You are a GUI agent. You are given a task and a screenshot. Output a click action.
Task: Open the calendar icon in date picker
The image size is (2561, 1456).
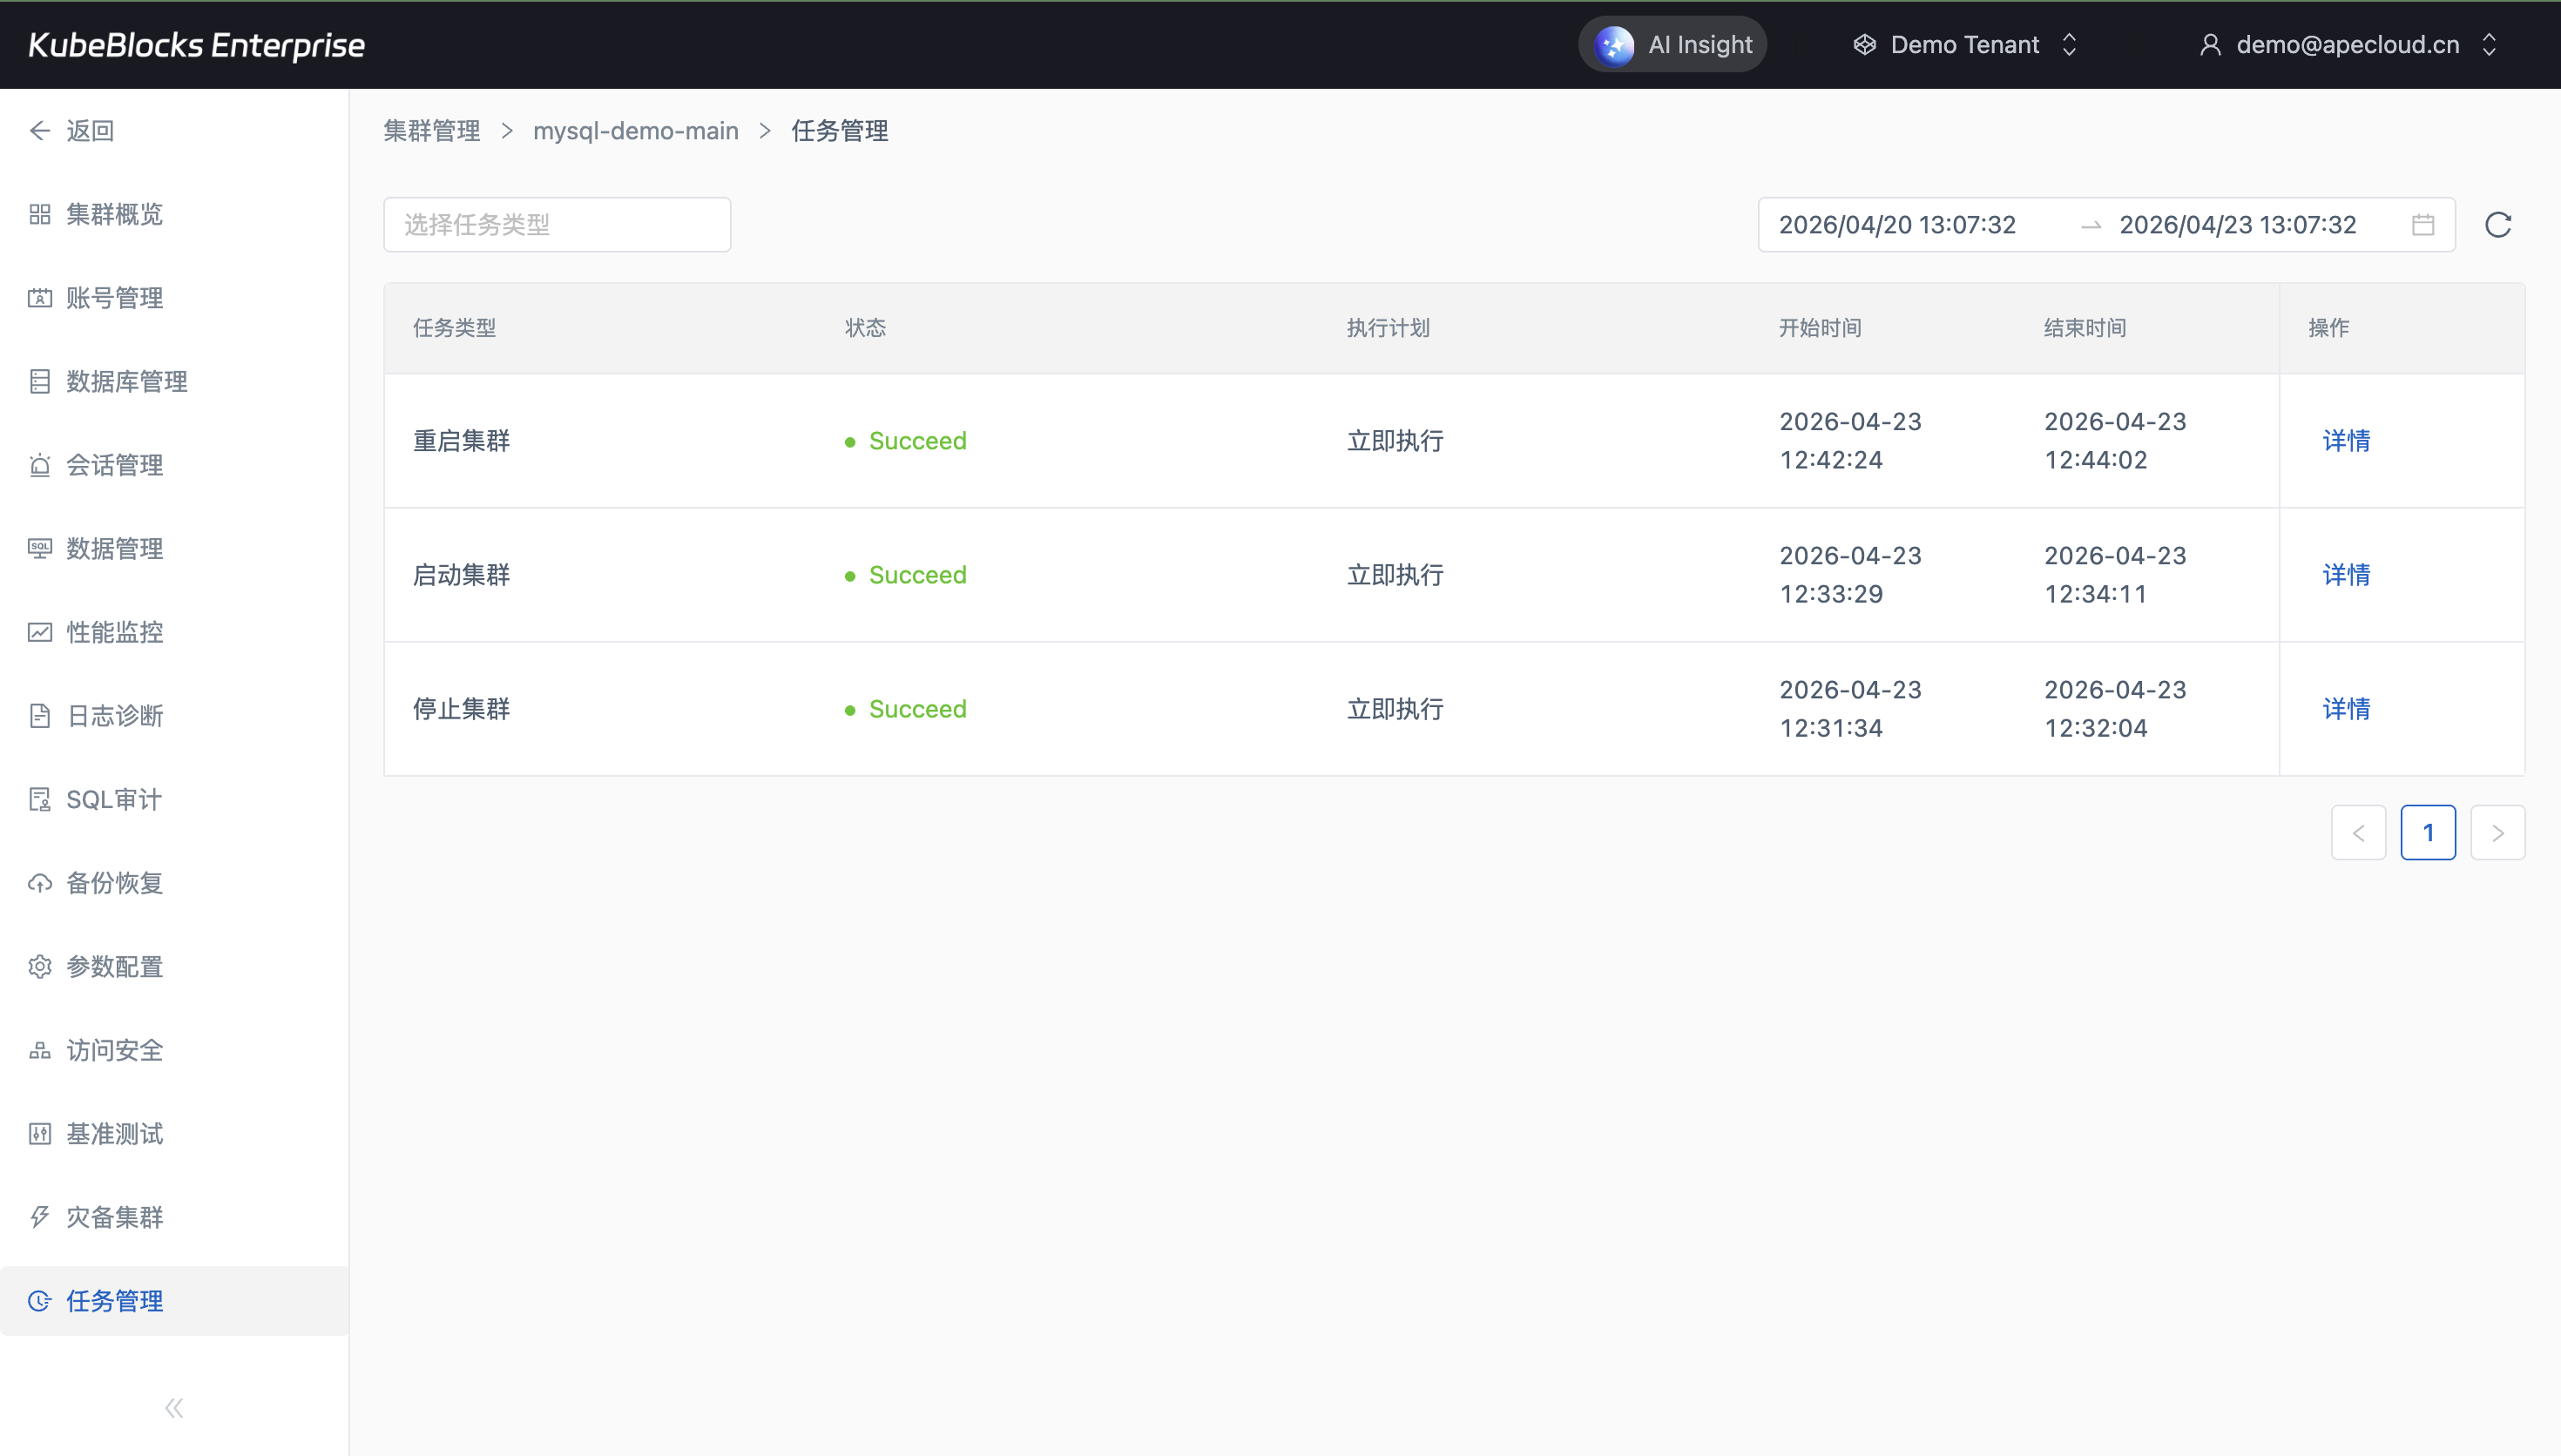point(2422,225)
